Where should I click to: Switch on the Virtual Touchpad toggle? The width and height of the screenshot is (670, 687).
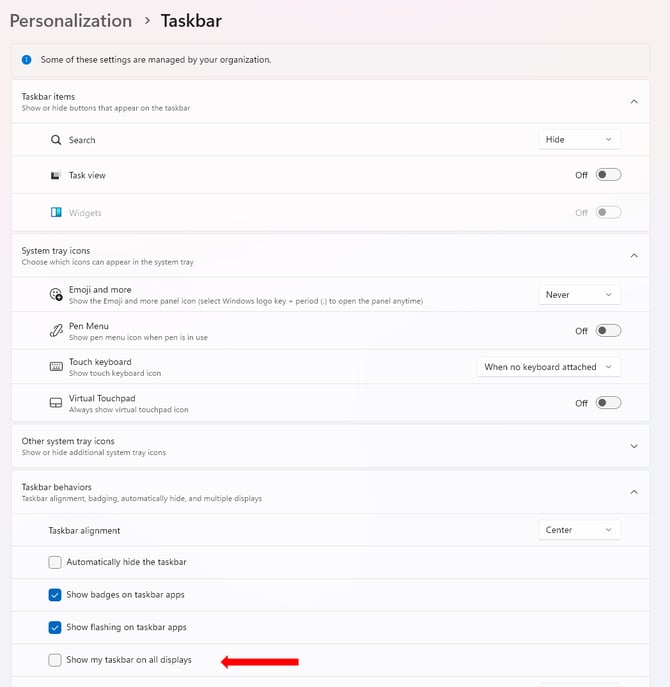pos(608,403)
